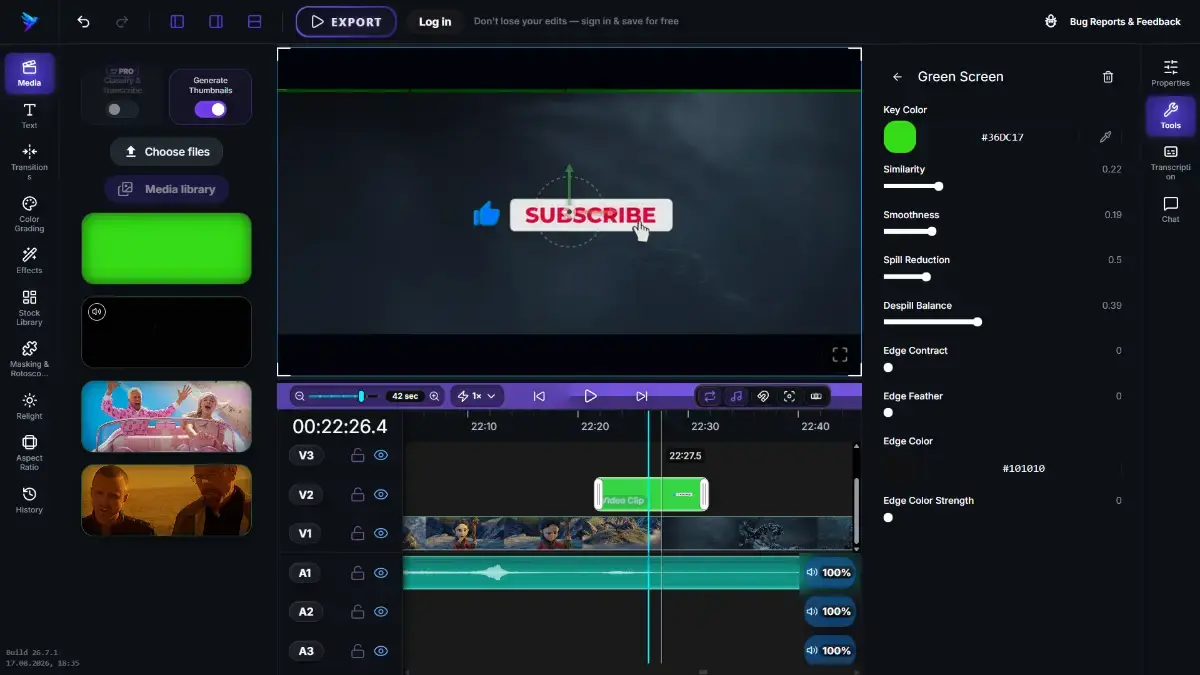This screenshot has width=1200, height=675.
Task: Click Choose files button
Action: pyautogui.click(x=166, y=152)
